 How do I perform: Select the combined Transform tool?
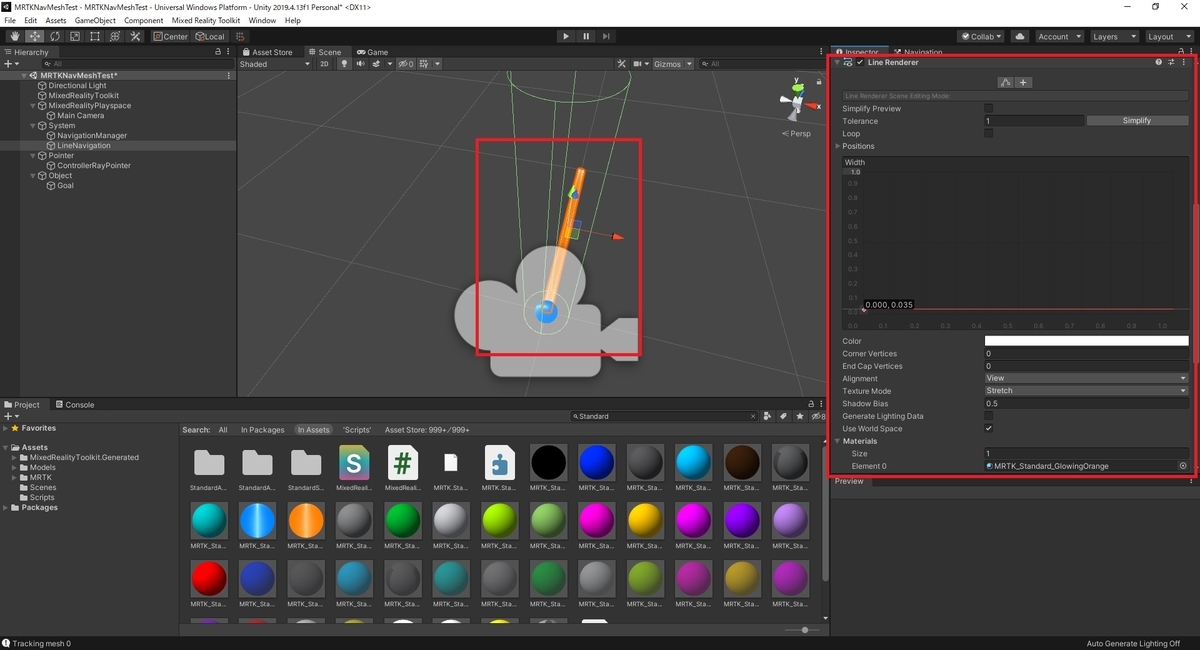click(x=114, y=36)
